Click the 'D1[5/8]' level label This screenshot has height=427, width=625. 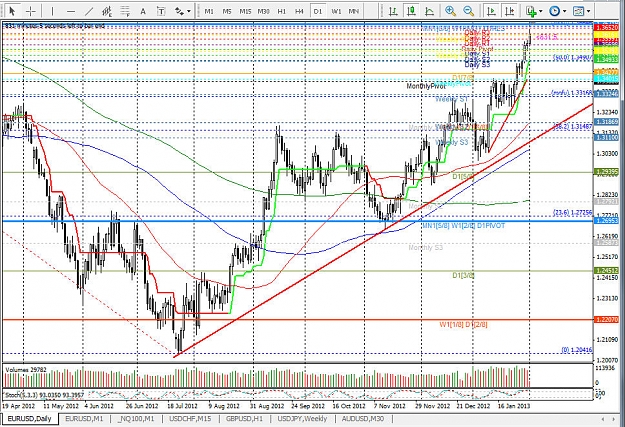coord(463,176)
